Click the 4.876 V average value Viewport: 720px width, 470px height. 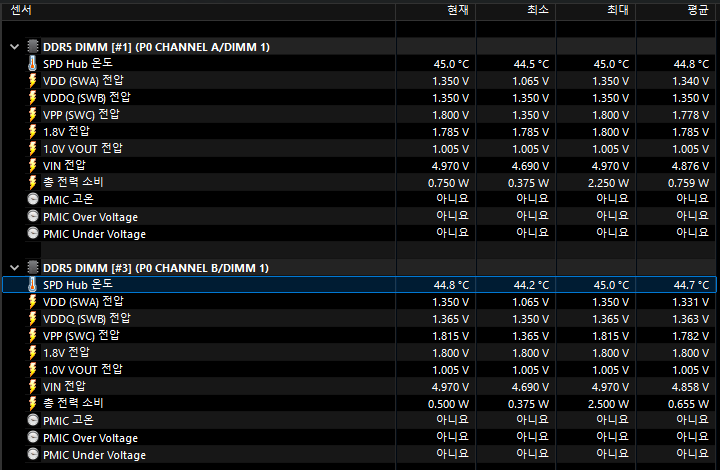coord(691,166)
